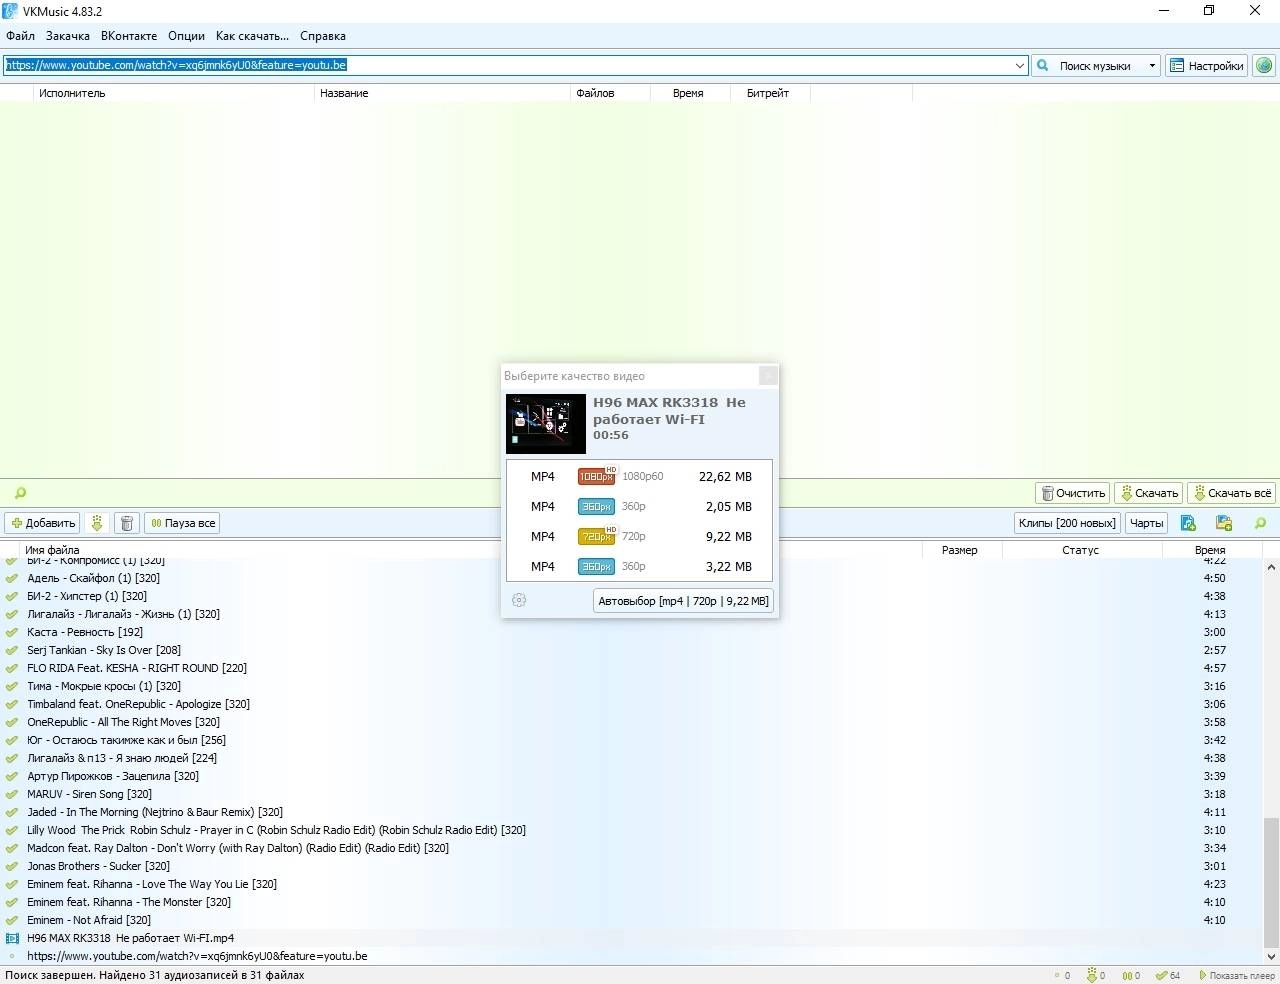
Task: Click the Скачать button
Action: 1149,493
